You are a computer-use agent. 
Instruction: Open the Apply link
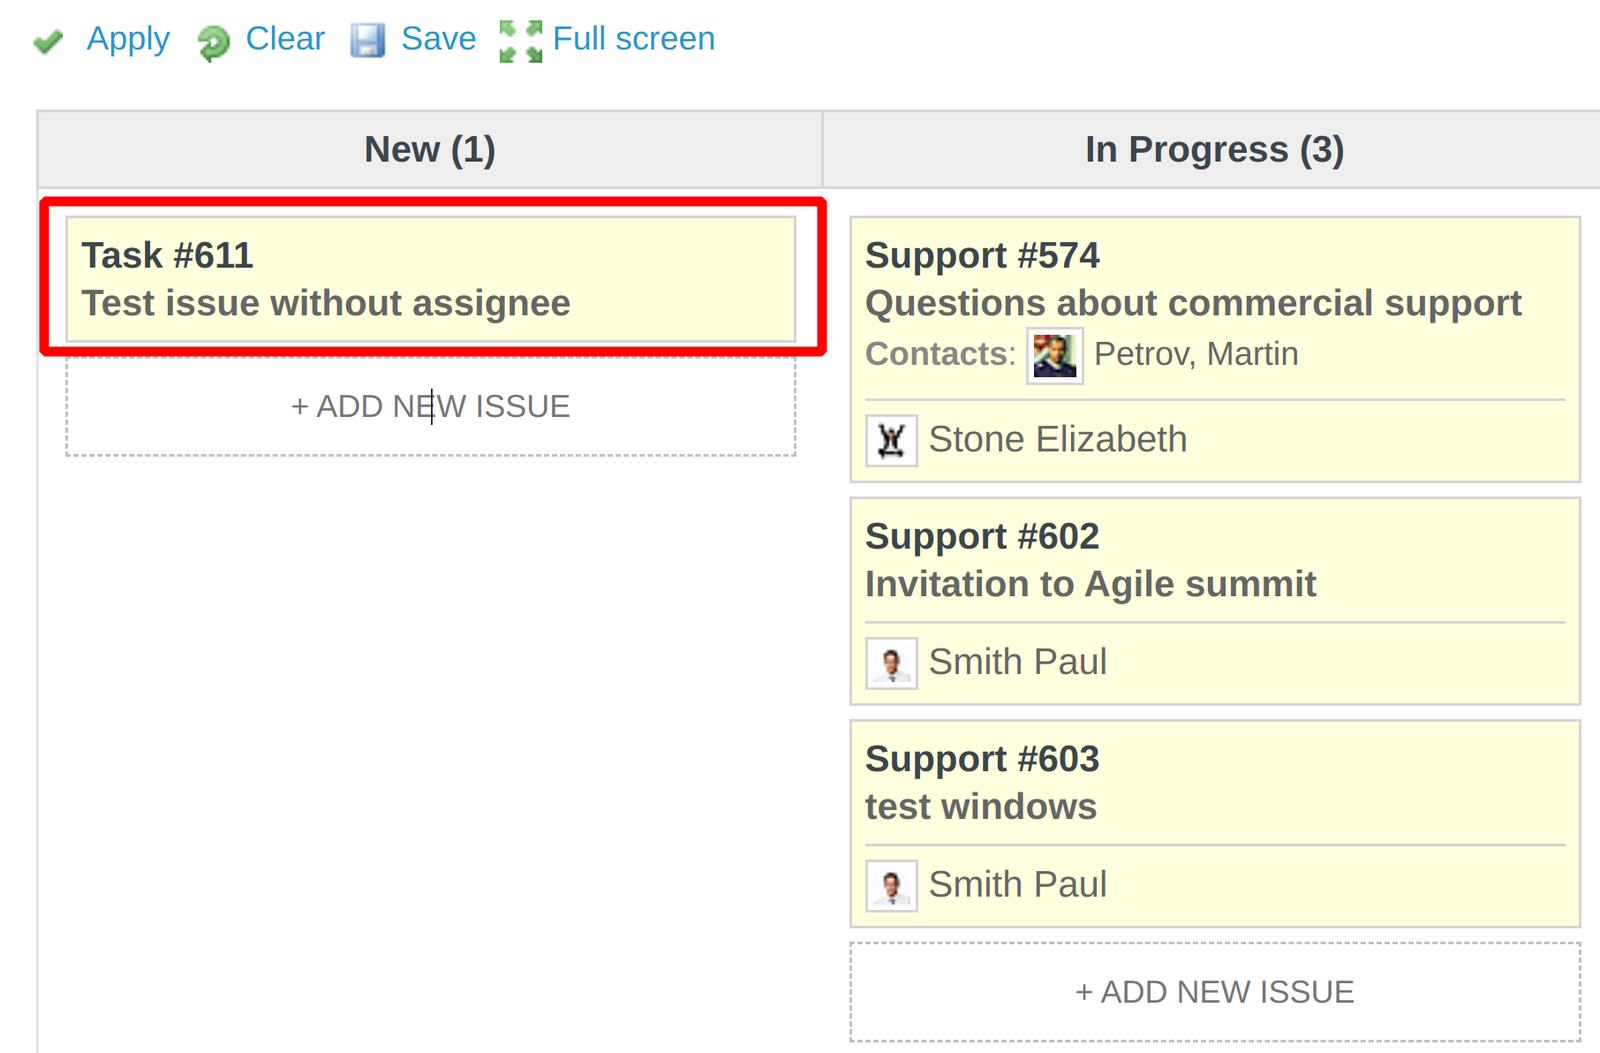pos(127,40)
